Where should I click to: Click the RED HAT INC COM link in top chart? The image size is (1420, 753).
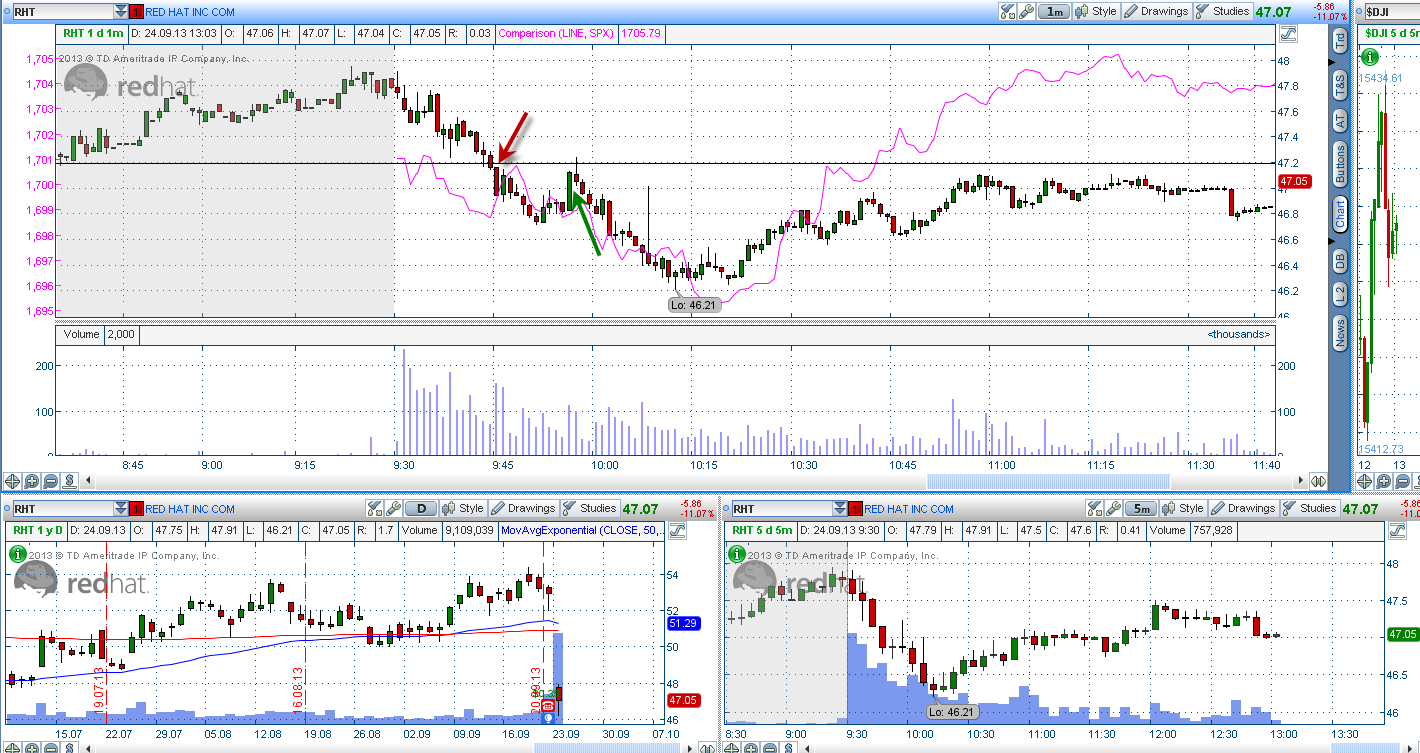point(190,11)
